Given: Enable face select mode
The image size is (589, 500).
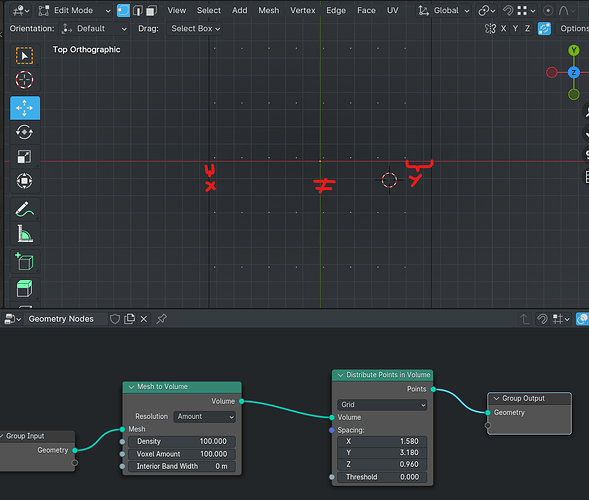Looking at the screenshot, I should click(151, 11).
